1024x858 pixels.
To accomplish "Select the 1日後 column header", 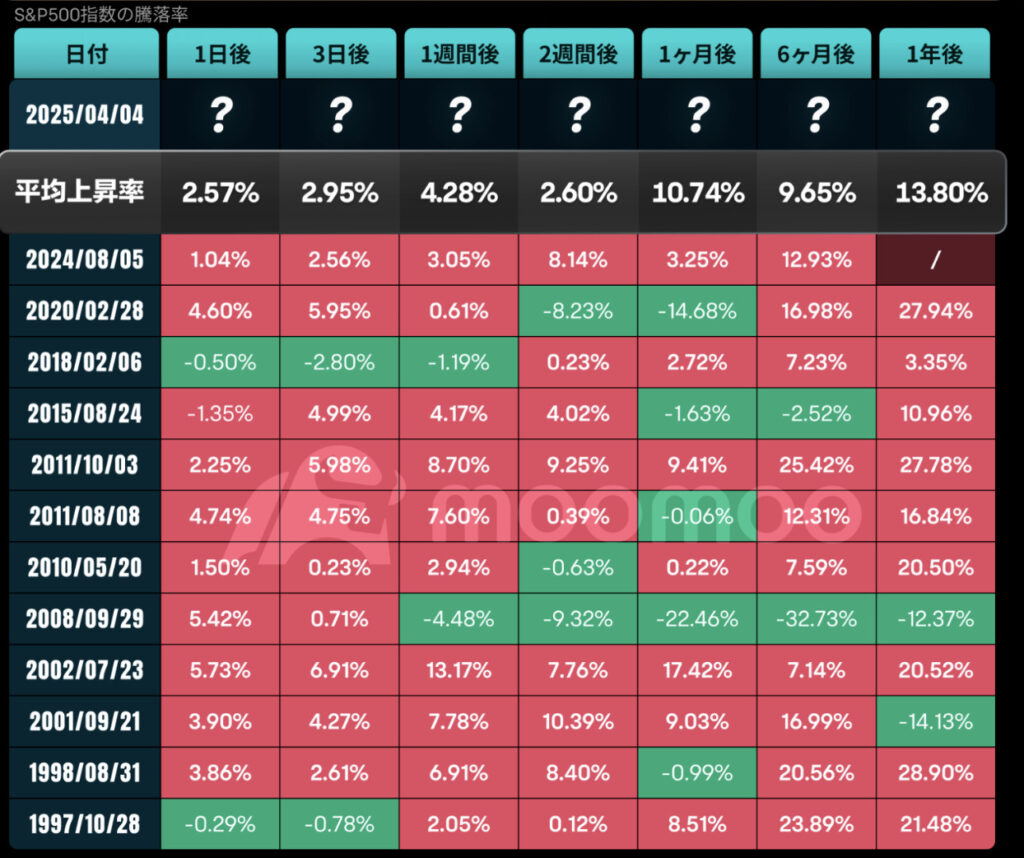I will (221, 54).
